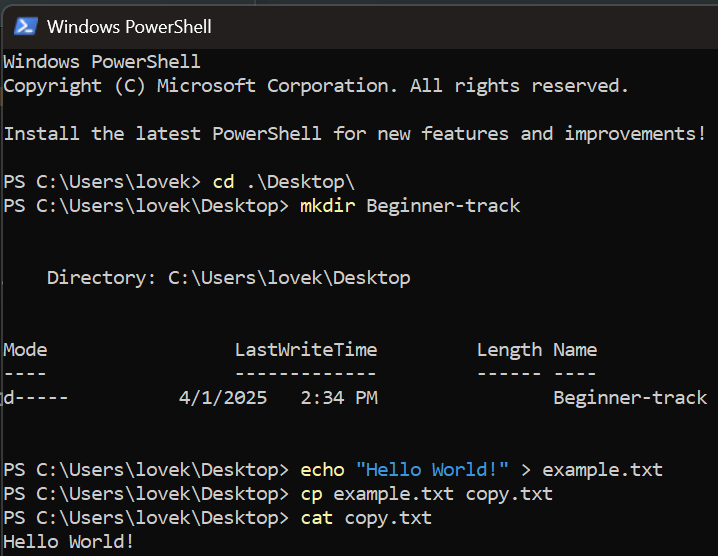Click the LastWriteTime column header

pos(306,350)
